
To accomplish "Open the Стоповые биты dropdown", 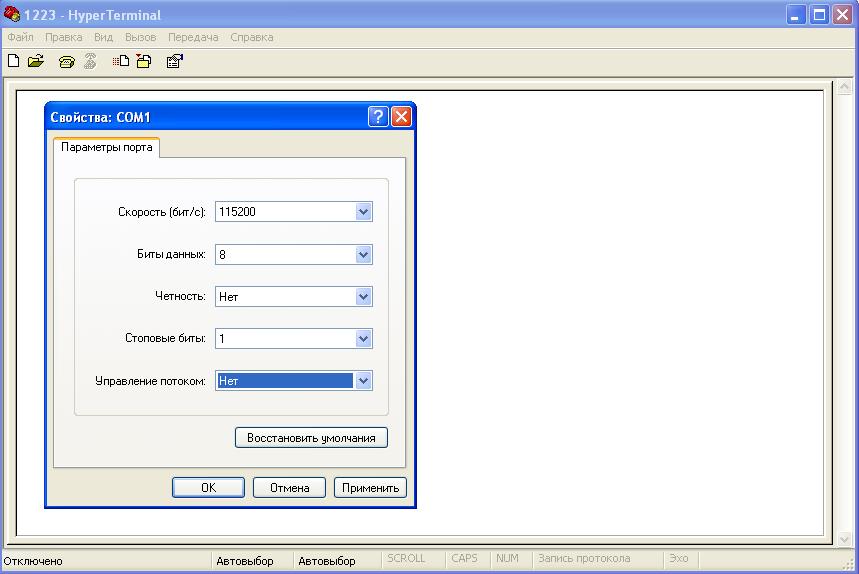I will click(363, 339).
